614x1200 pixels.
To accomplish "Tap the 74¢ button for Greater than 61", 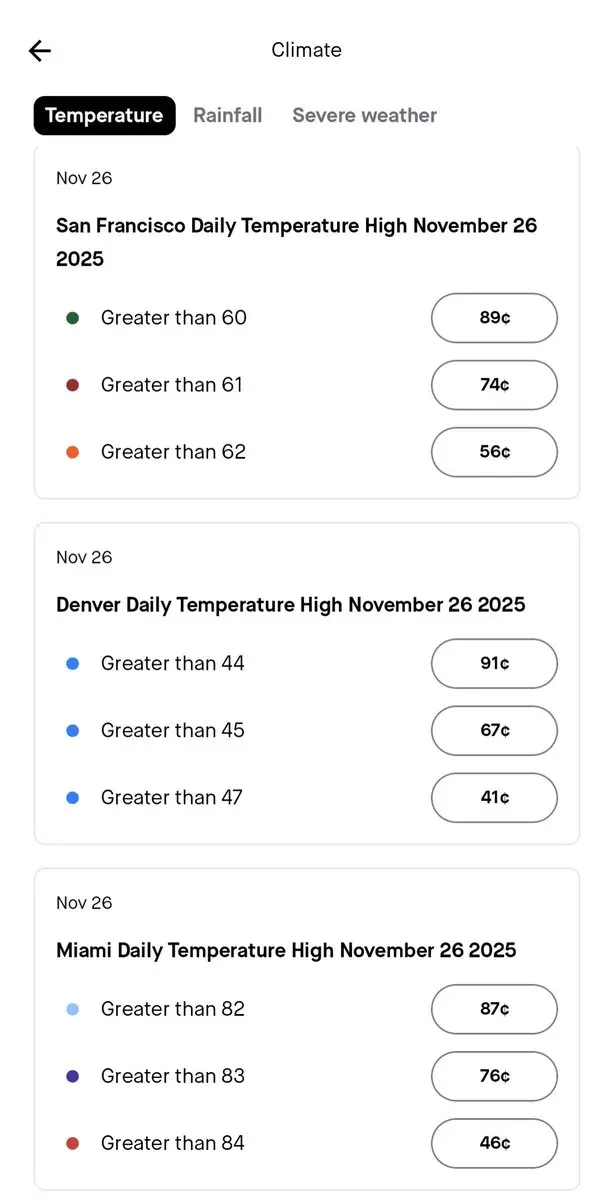I will click(x=494, y=385).
